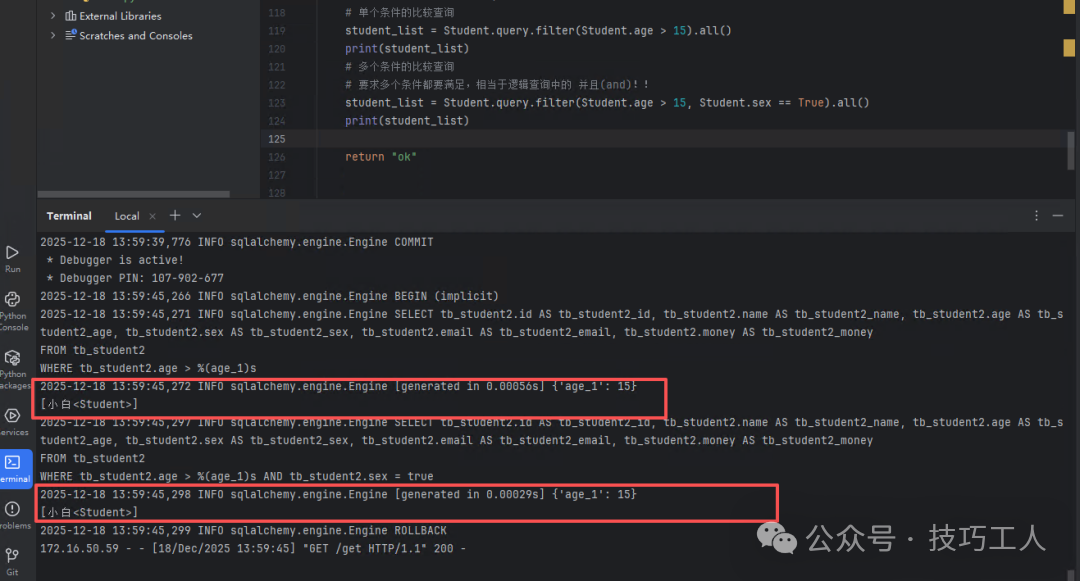
Task: Click the Engine COMMIT log line
Action: click(x=236, y=242)
